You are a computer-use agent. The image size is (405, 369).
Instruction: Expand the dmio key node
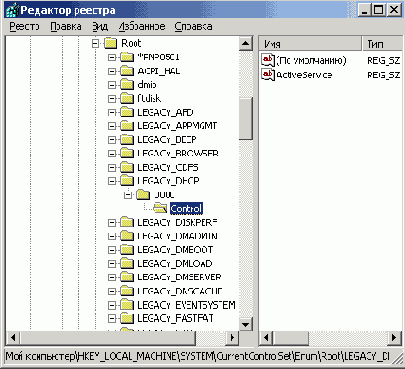tap(112, 85)
